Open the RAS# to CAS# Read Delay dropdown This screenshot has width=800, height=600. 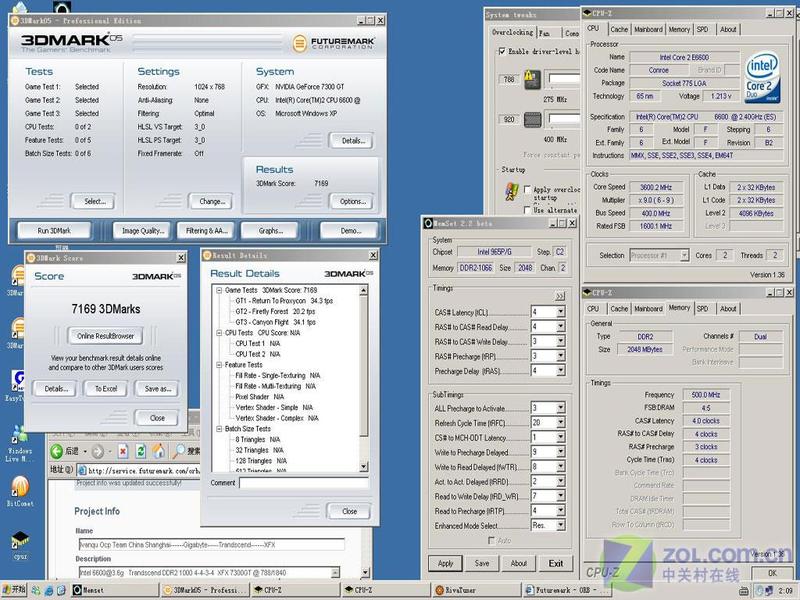click(x=561, y=327)
